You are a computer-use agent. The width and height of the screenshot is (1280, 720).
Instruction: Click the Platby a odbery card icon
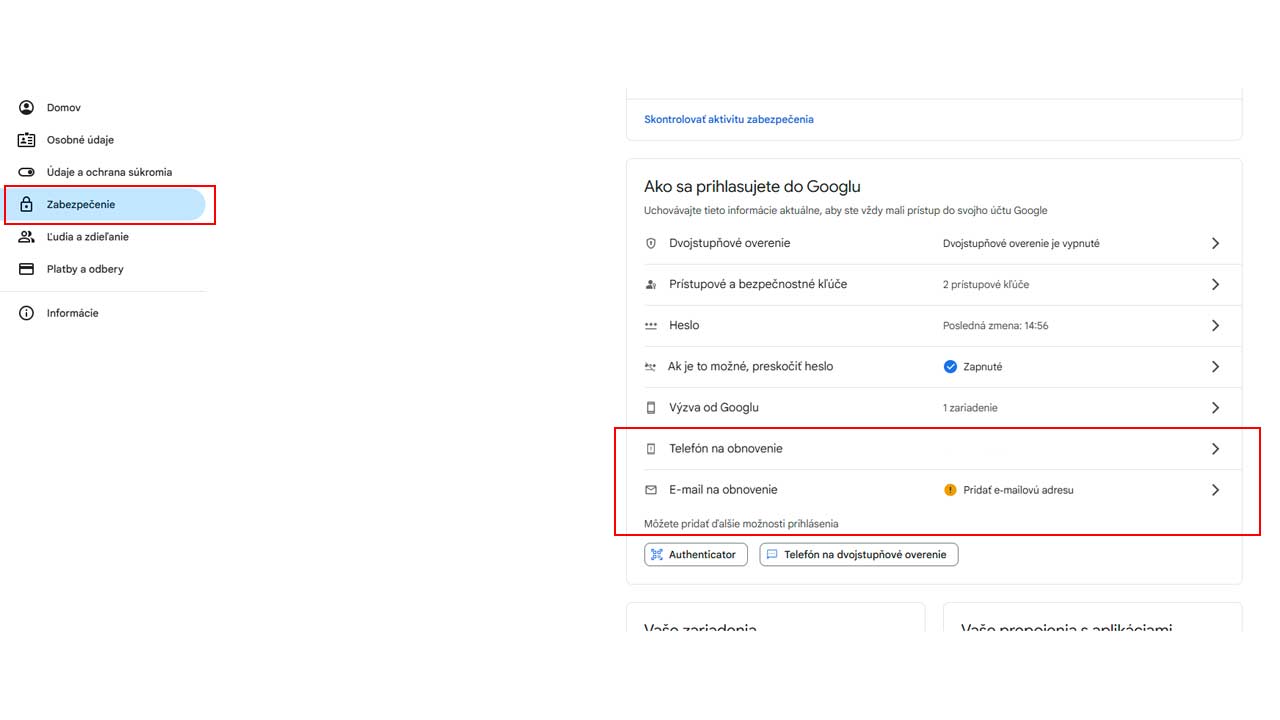tap(27, 269)
